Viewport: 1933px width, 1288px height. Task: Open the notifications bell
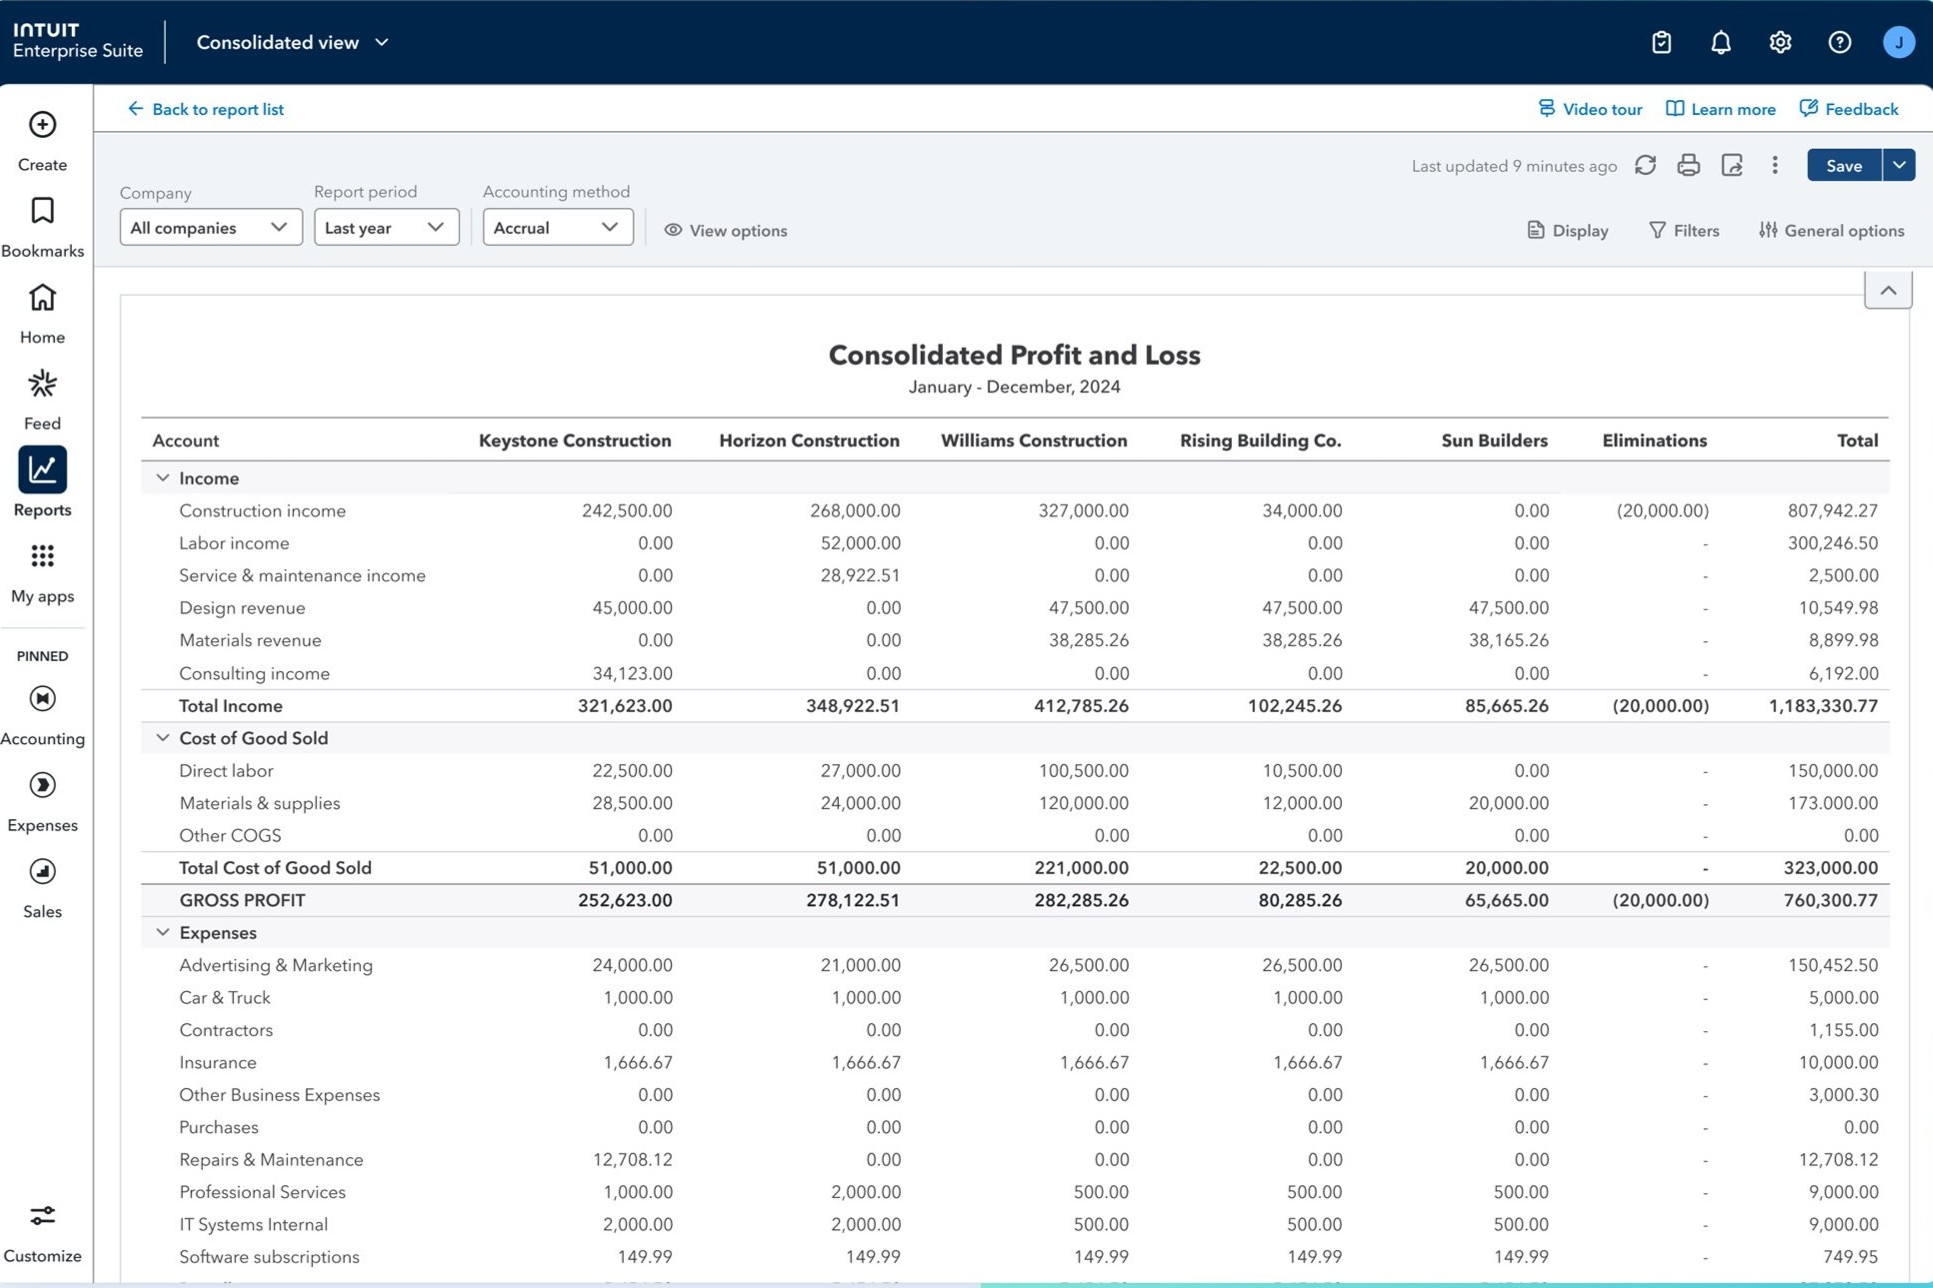tap(1720, 43)
